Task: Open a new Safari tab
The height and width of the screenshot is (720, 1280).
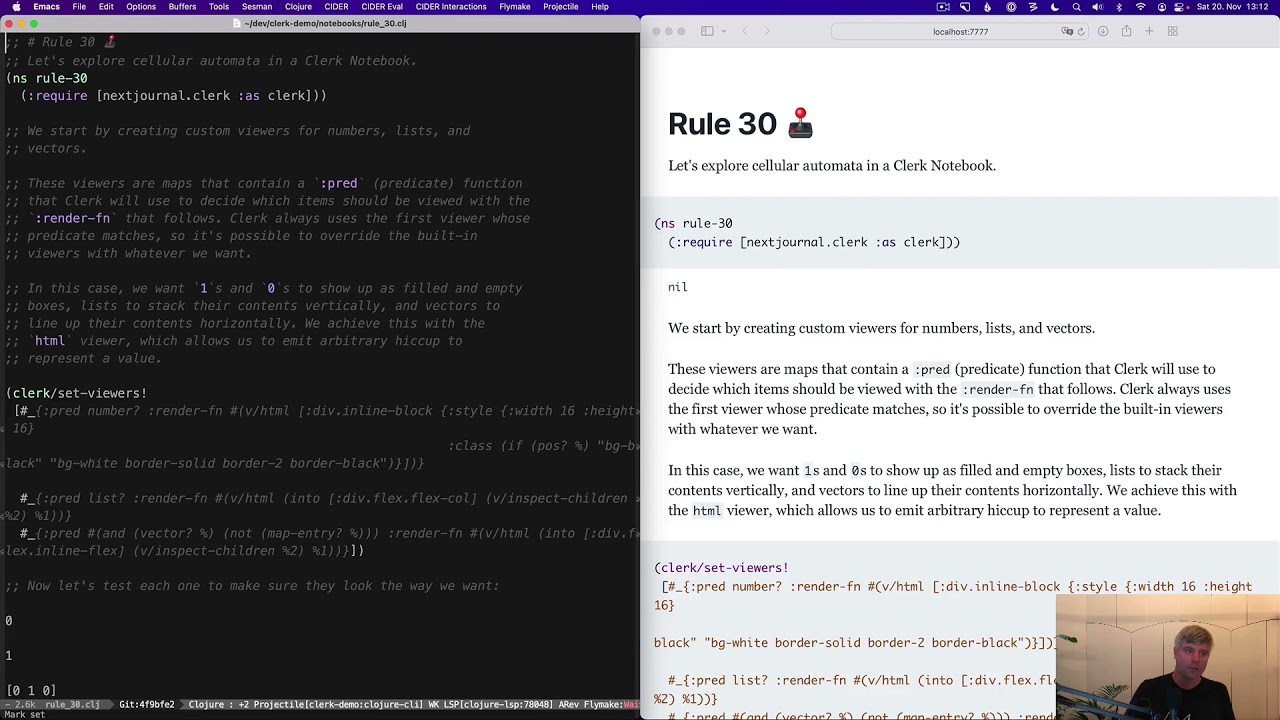Action: tap(1149, 32)
